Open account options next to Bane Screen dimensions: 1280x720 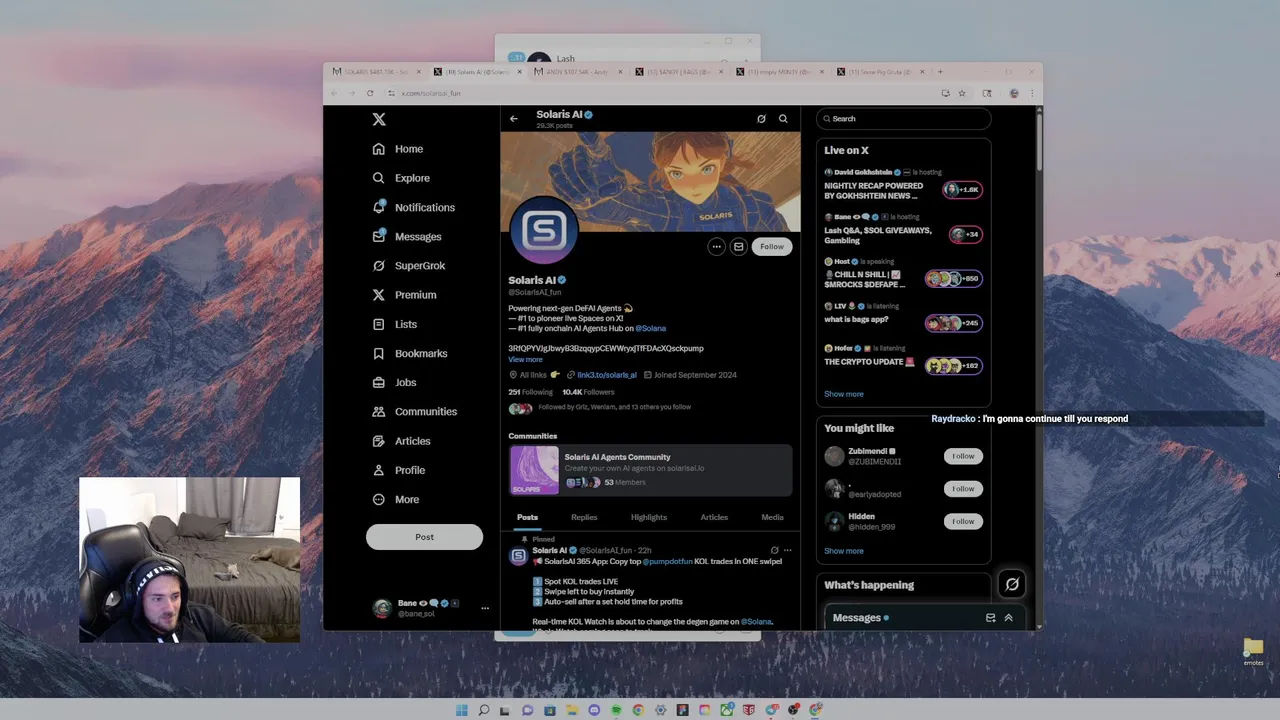[x=485, y=608]
